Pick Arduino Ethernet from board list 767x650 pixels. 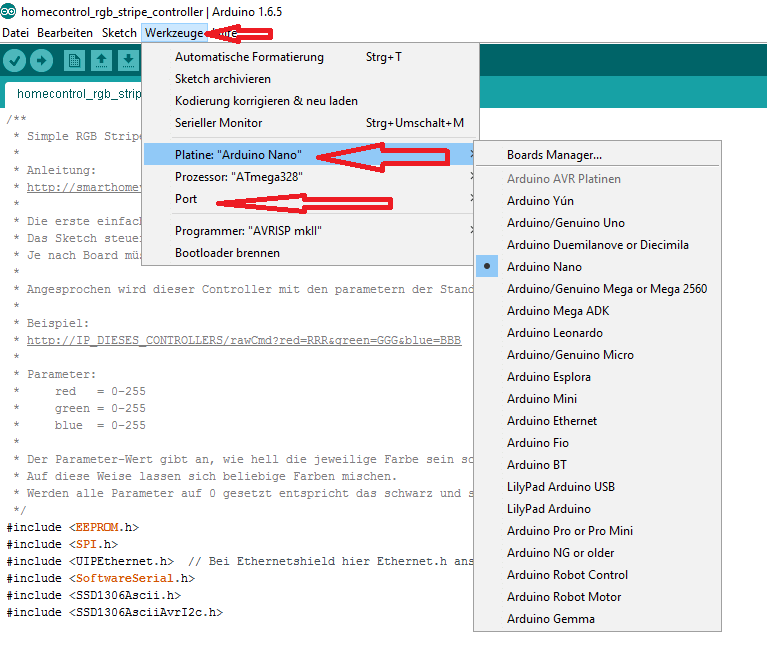click(x=597, y=421)
